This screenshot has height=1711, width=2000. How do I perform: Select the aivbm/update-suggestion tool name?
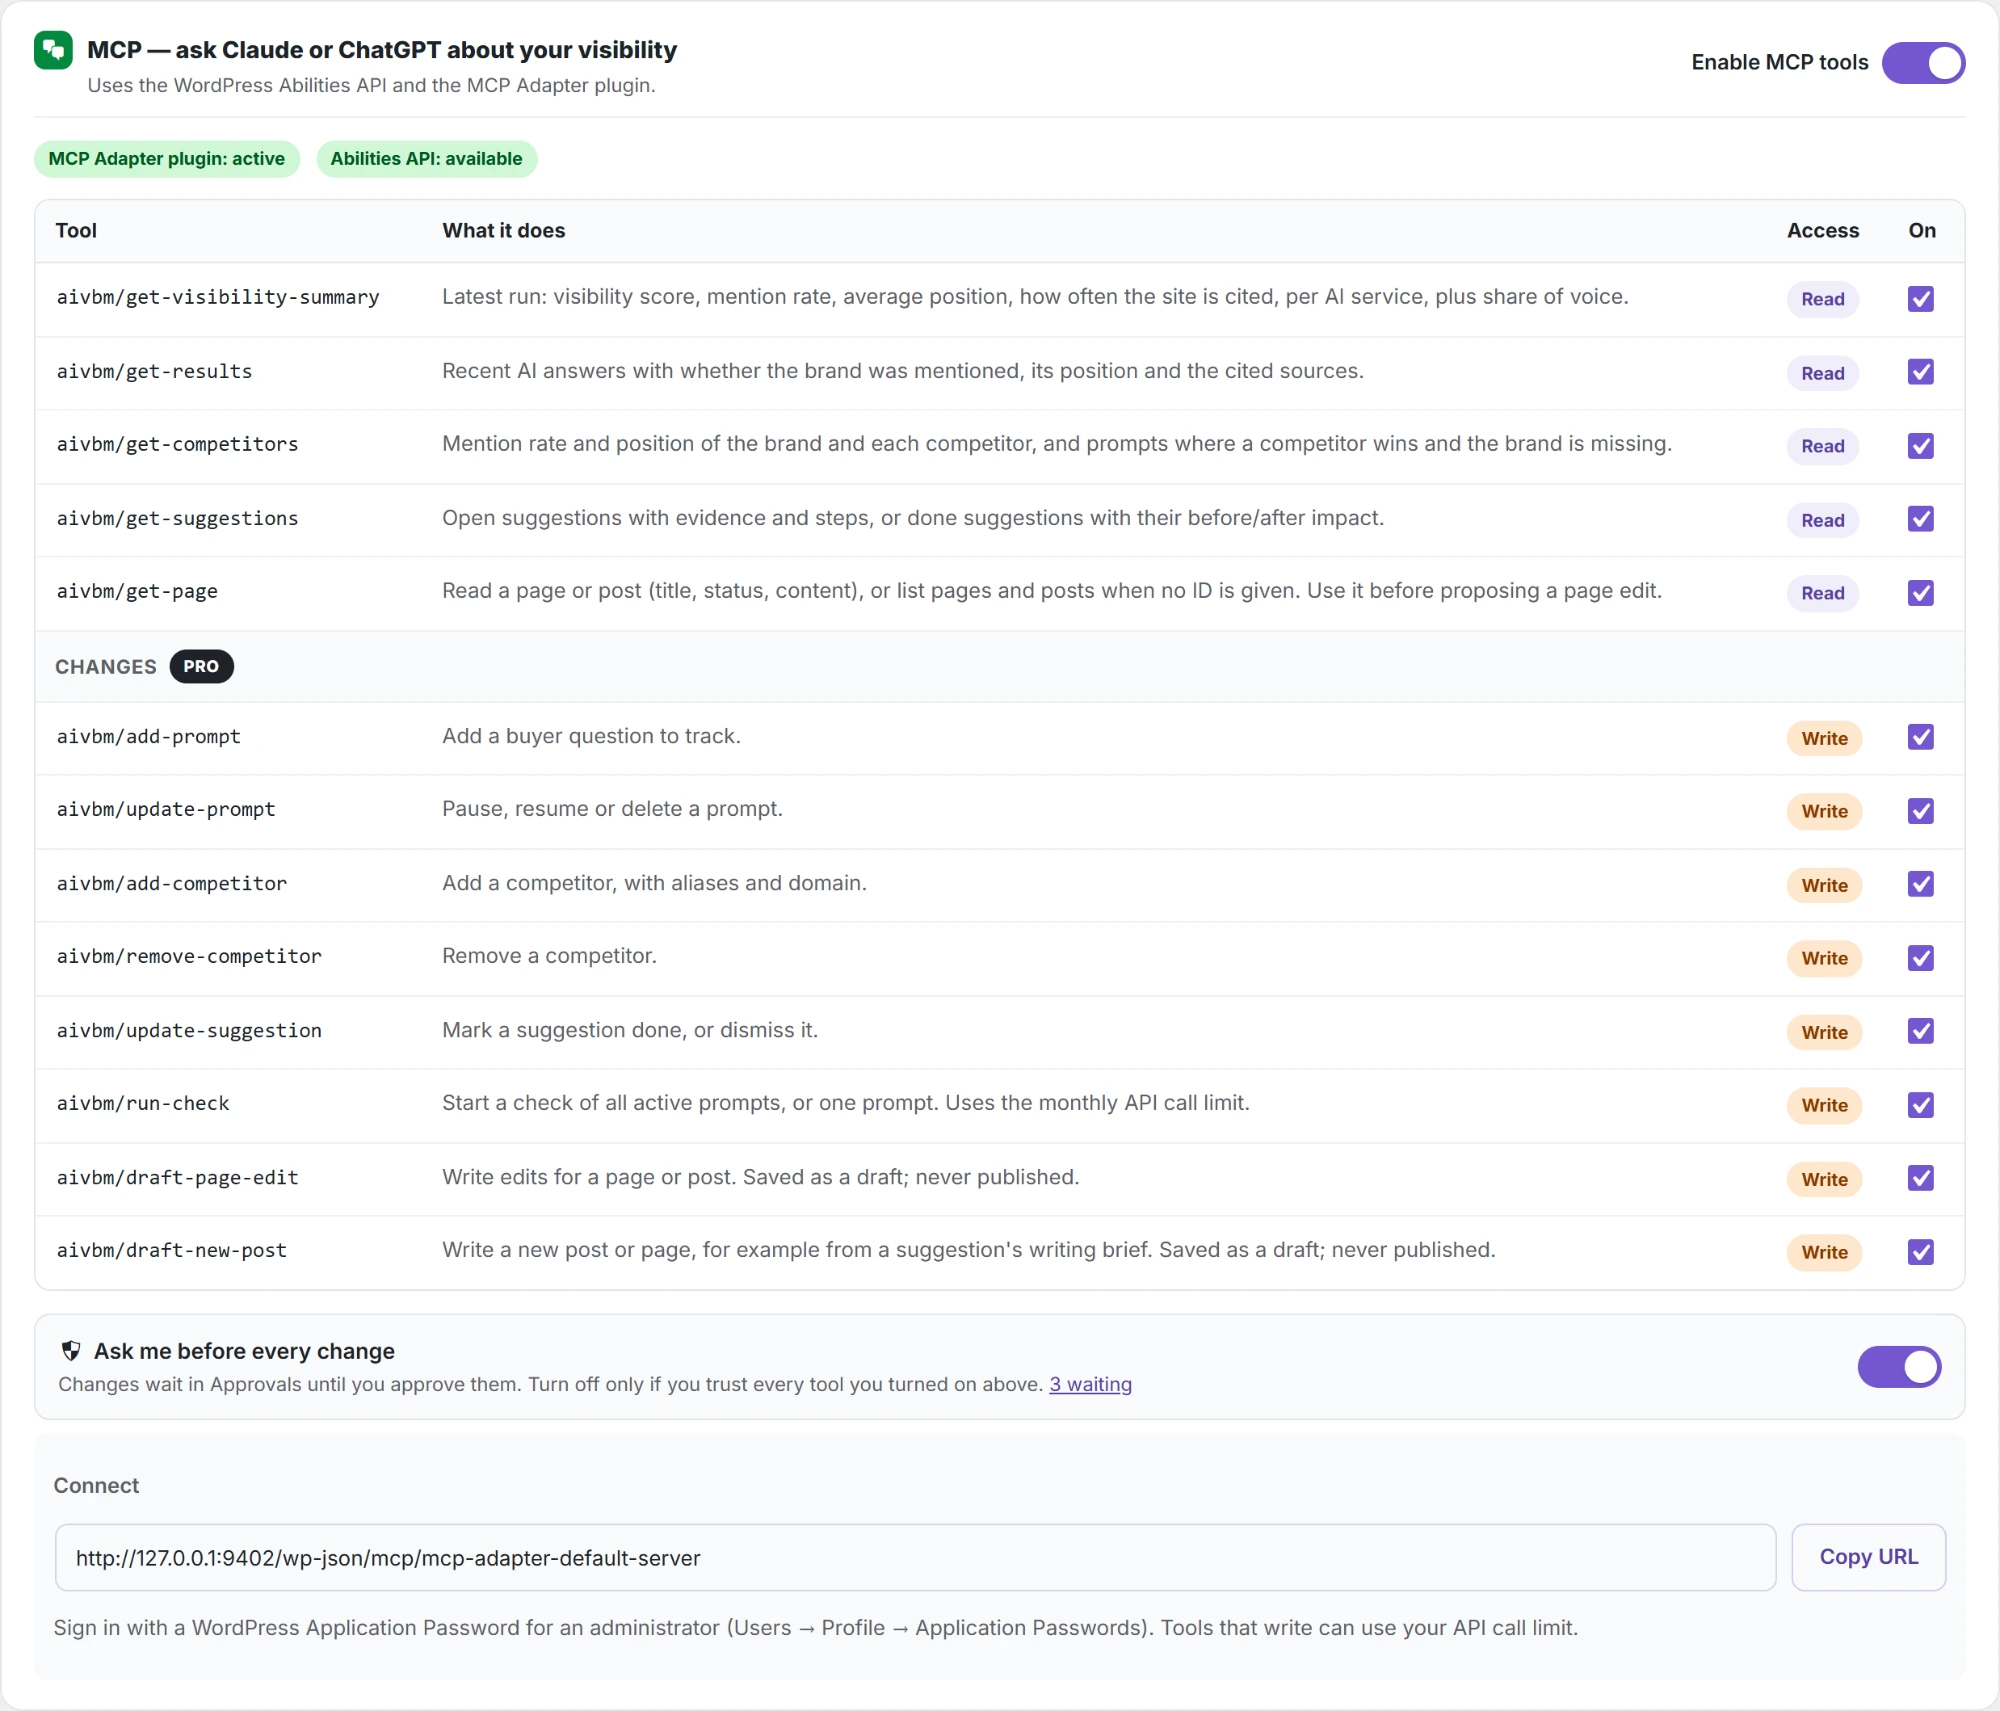point(189,1030)
